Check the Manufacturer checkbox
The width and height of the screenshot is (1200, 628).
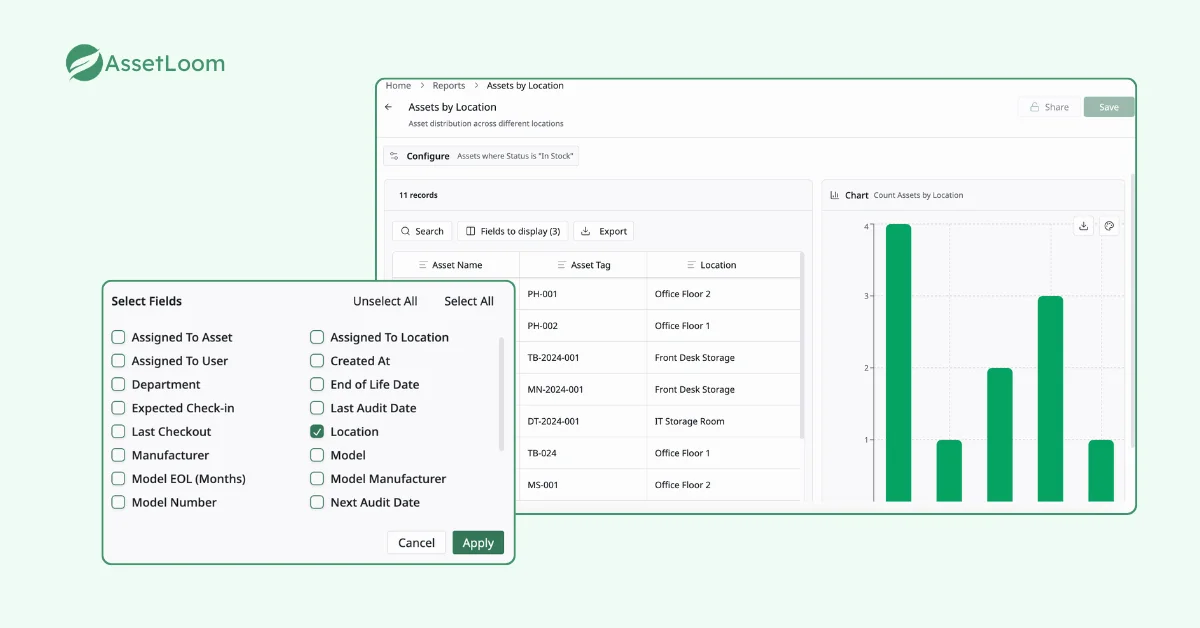tap(118, 455)
